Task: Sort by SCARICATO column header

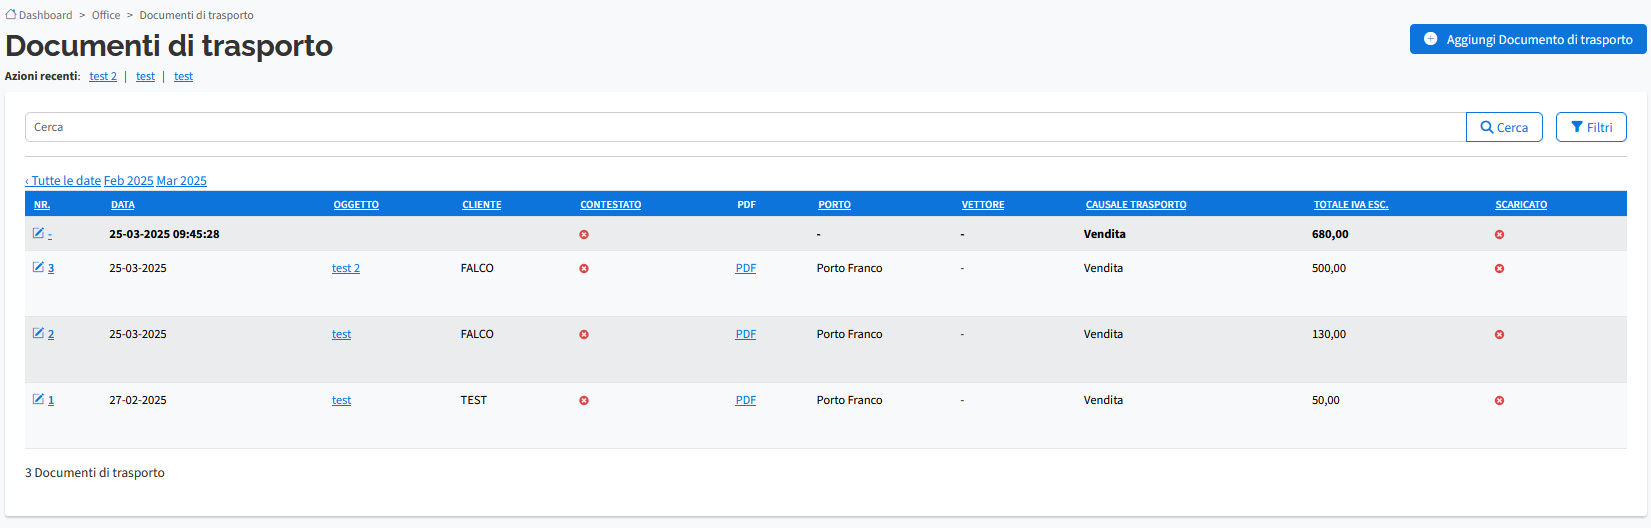Action: [x=1521, y=205]
